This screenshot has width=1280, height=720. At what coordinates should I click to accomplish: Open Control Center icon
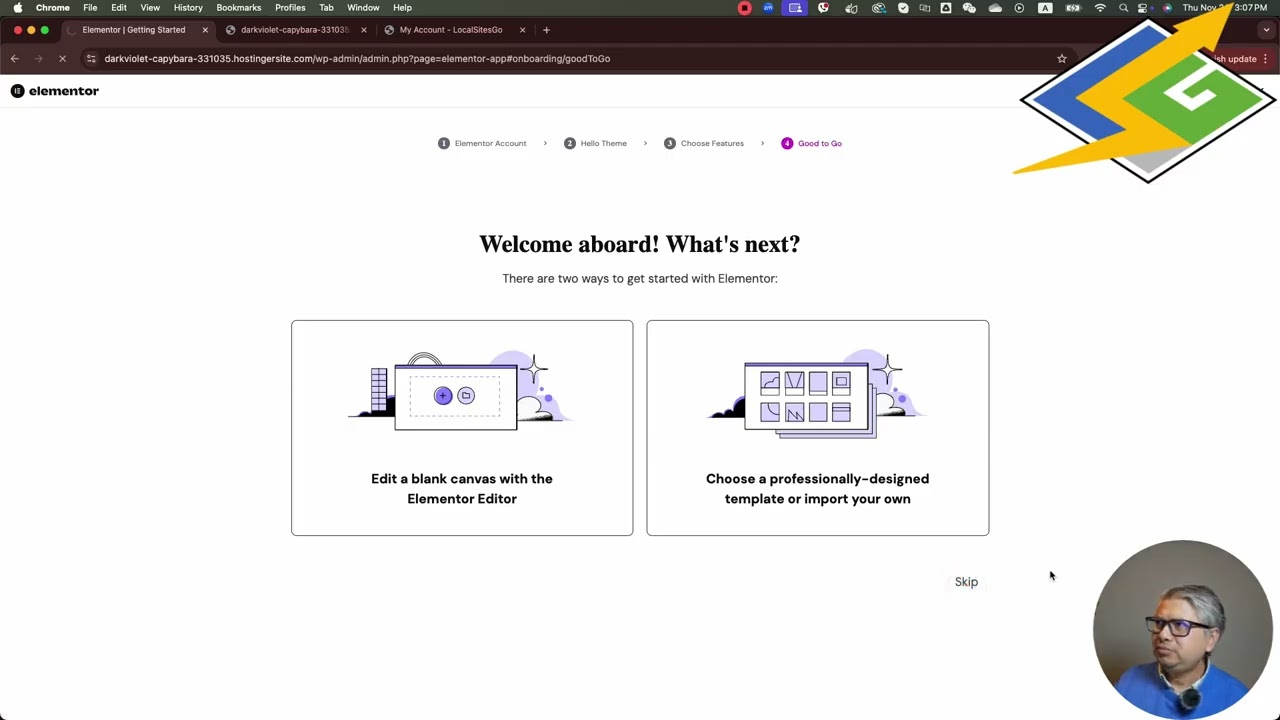(1142, 7)
